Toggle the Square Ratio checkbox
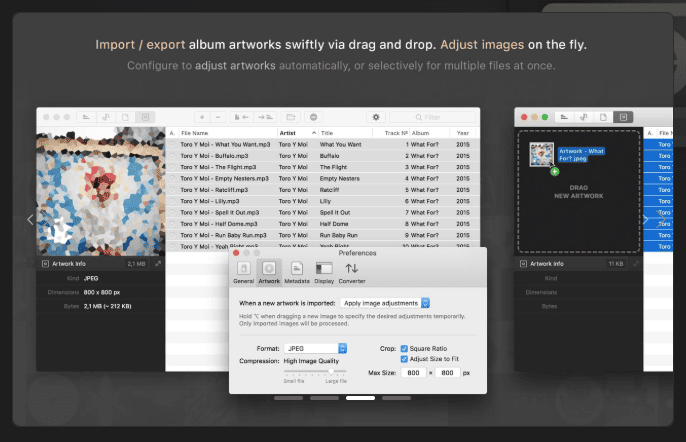The width and height of the screenshot is (686, 442). 404,348
